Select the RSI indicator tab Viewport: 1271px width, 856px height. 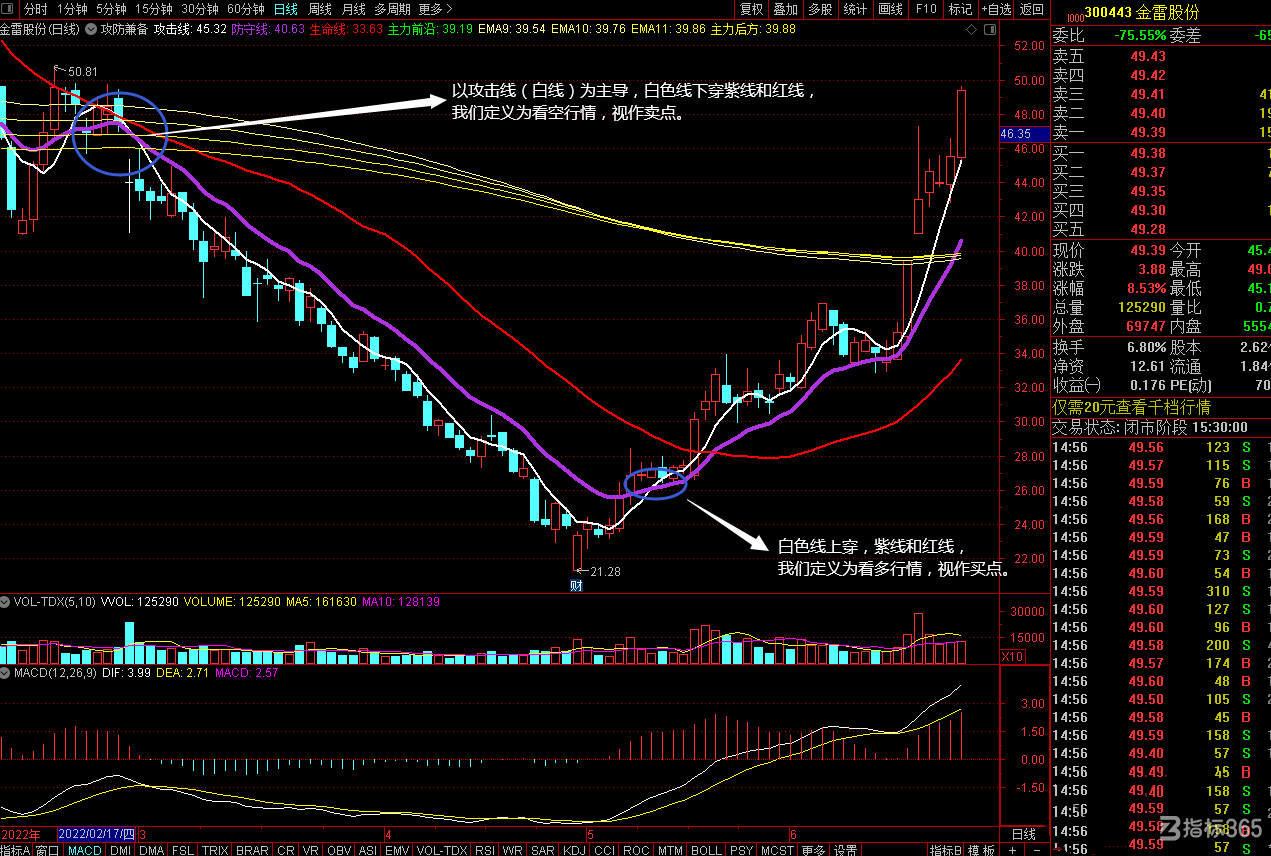[x=485, y=850]
